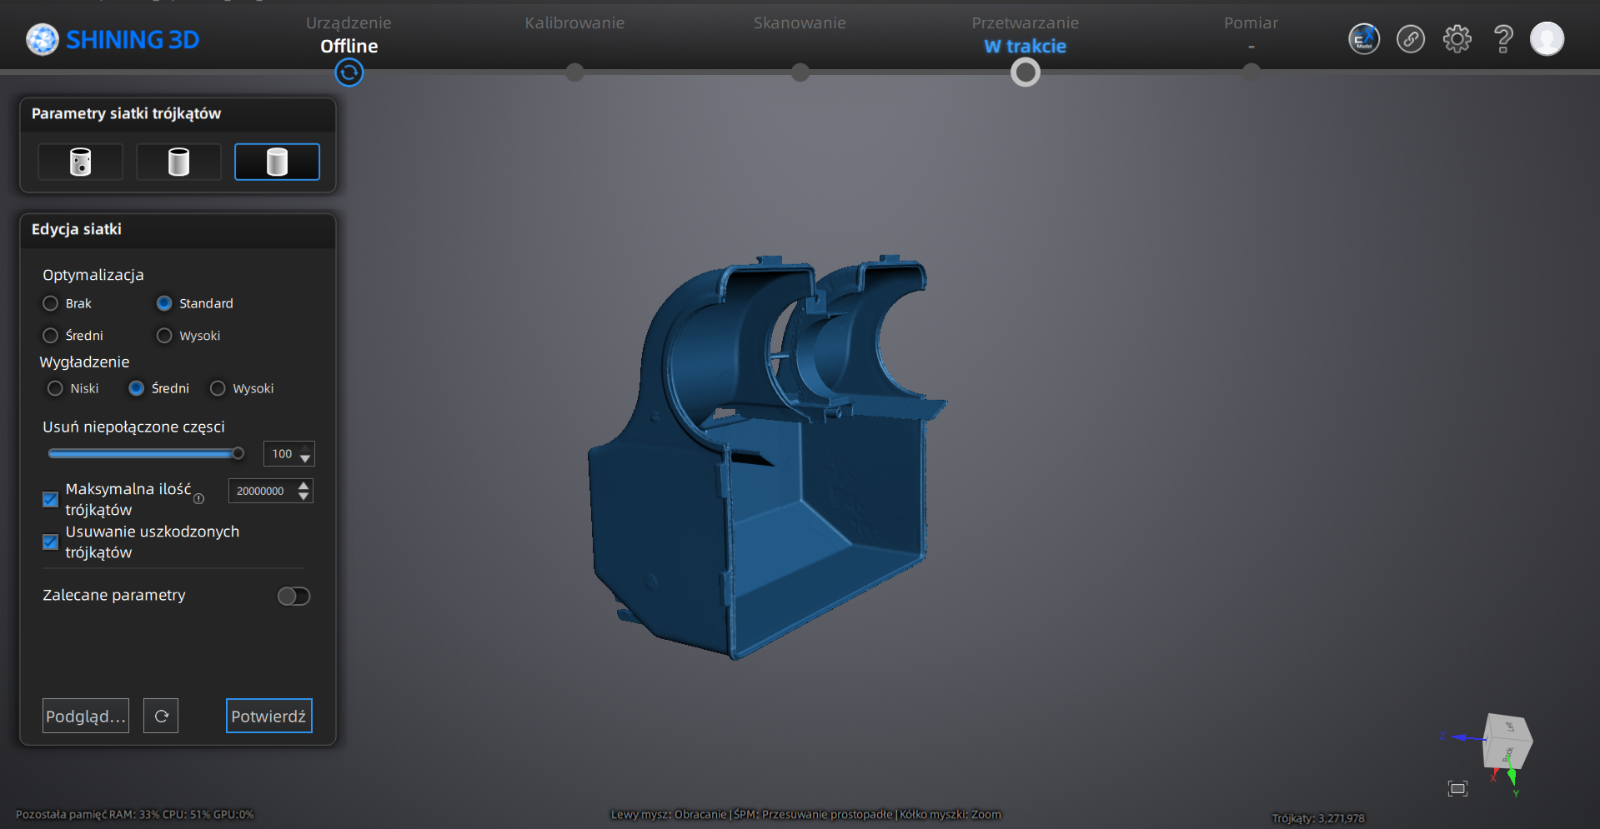Select unwatertight mesh mode with holes icon

pos(80,162)
